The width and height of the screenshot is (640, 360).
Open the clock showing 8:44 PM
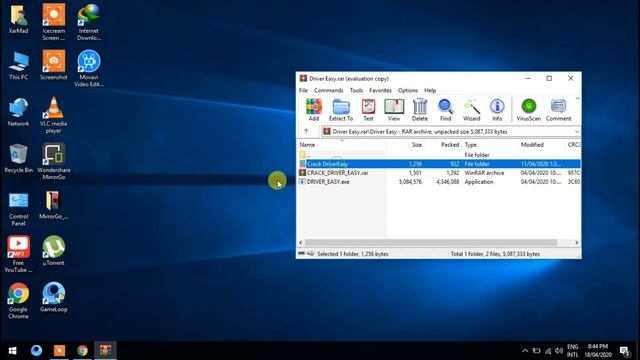tap(598, 351)
